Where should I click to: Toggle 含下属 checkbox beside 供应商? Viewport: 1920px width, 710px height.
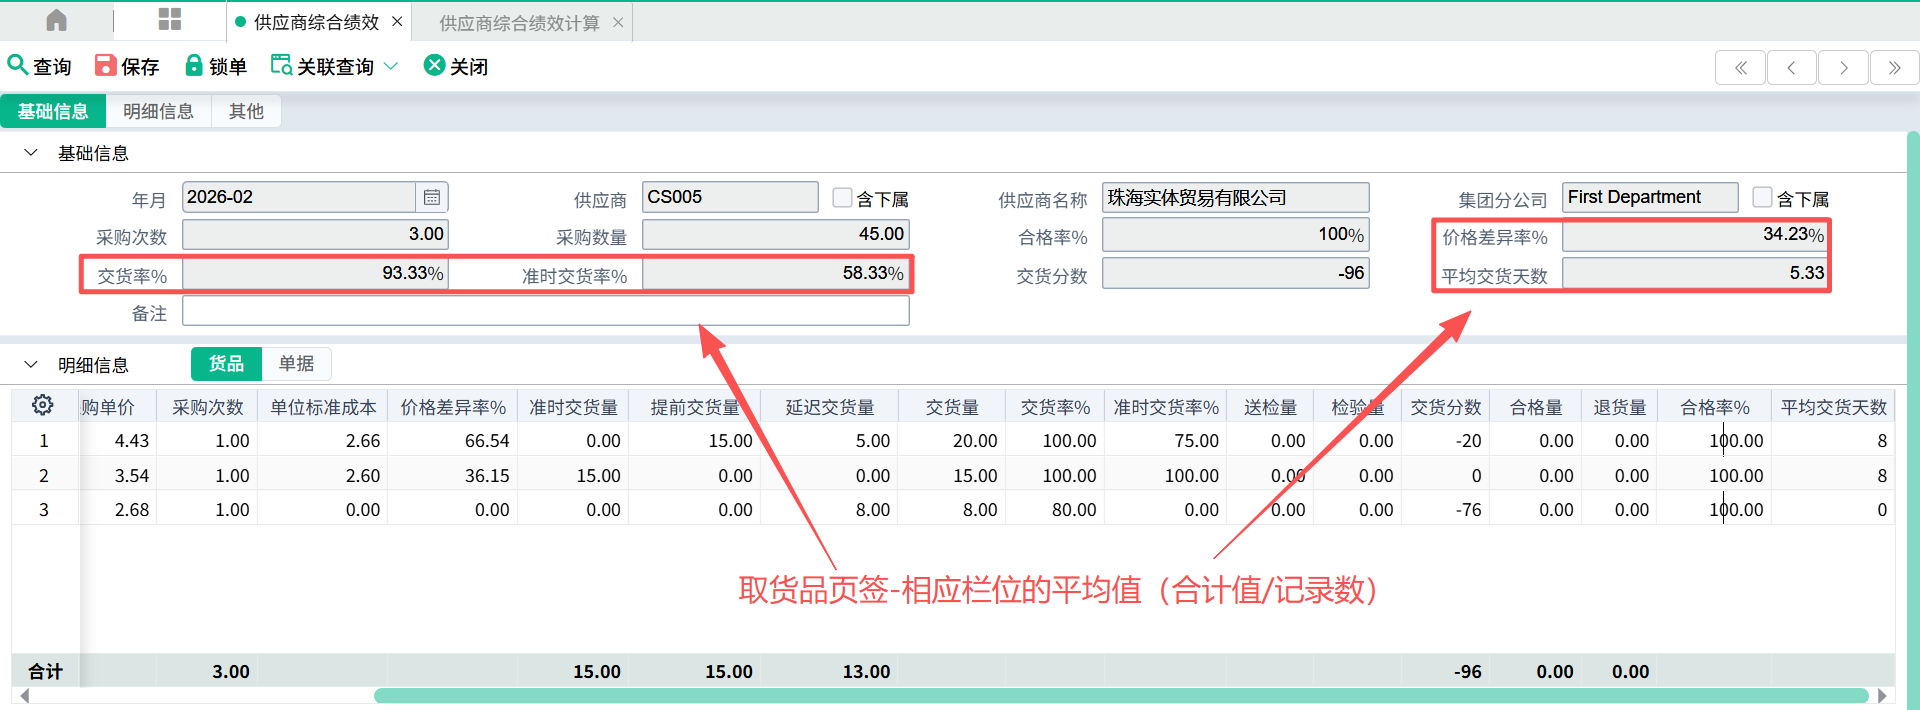pyautogui.click(x=842, y=198)
